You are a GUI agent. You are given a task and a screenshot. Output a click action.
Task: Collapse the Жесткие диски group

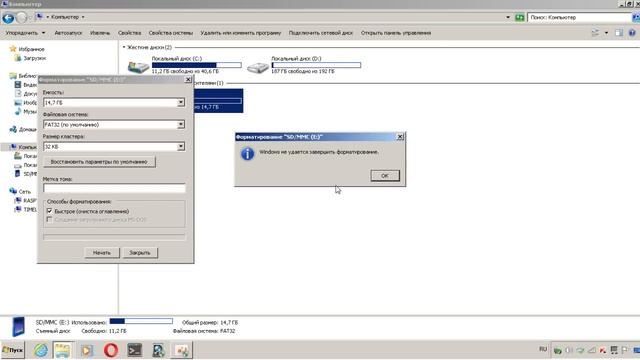tap(124, 47)
